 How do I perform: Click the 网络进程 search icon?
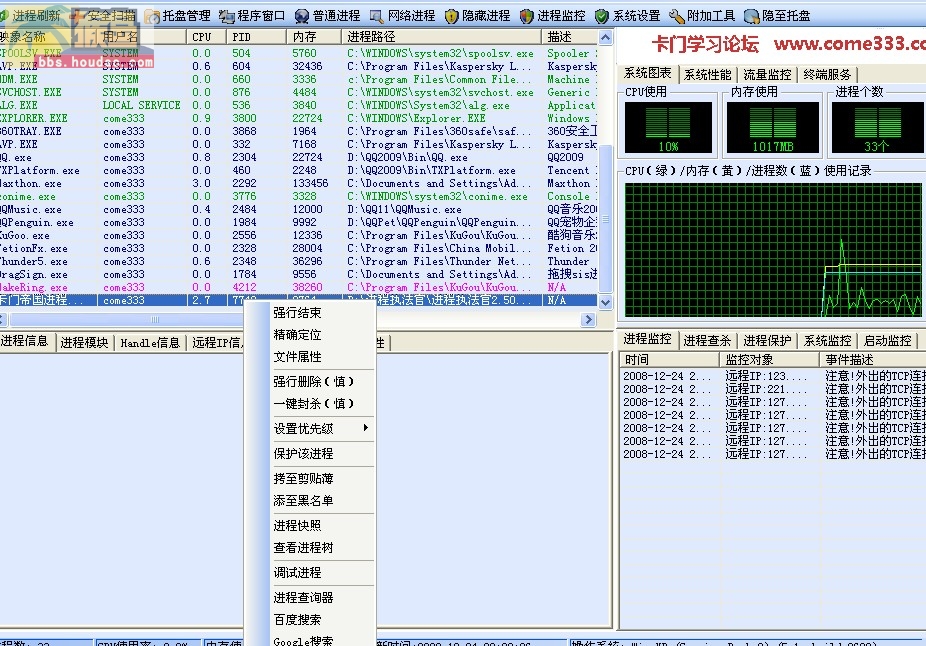(x=377, y=16)
